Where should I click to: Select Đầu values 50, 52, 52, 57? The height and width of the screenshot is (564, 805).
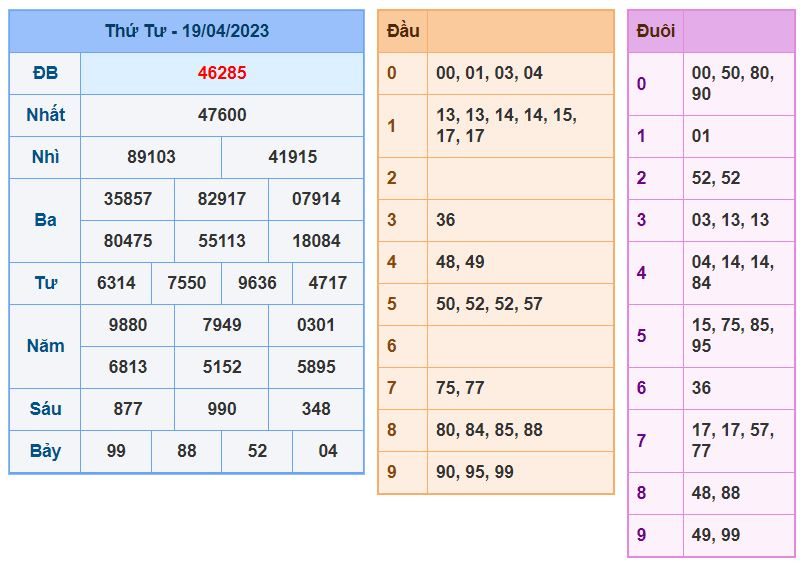[489, 304]
